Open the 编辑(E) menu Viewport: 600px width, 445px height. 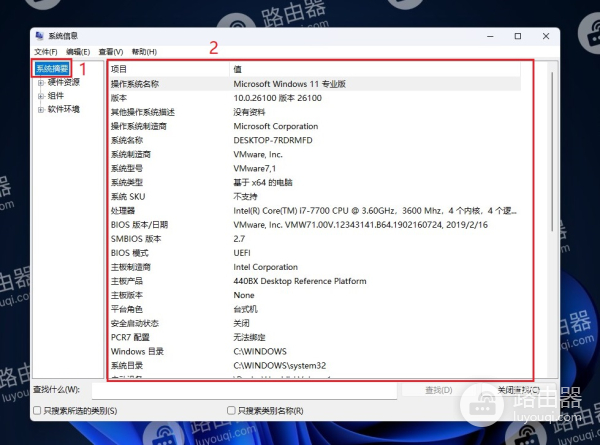(x=78, y=52)
